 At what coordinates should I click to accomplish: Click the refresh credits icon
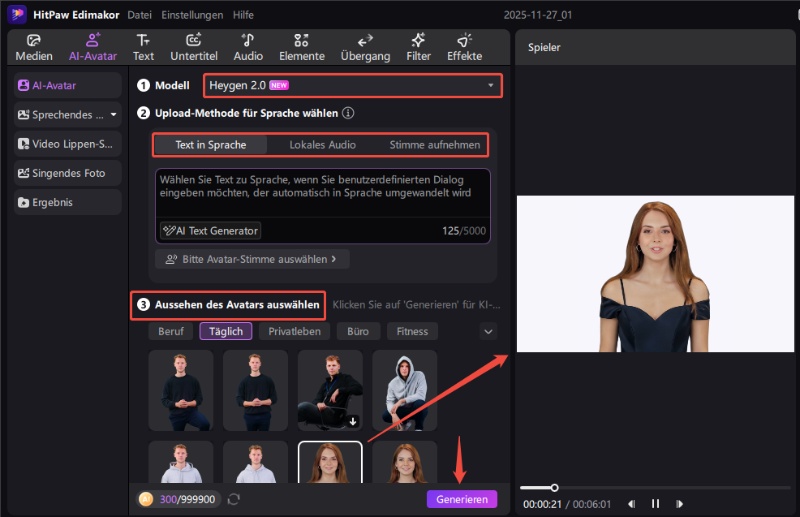click(234, 499)
